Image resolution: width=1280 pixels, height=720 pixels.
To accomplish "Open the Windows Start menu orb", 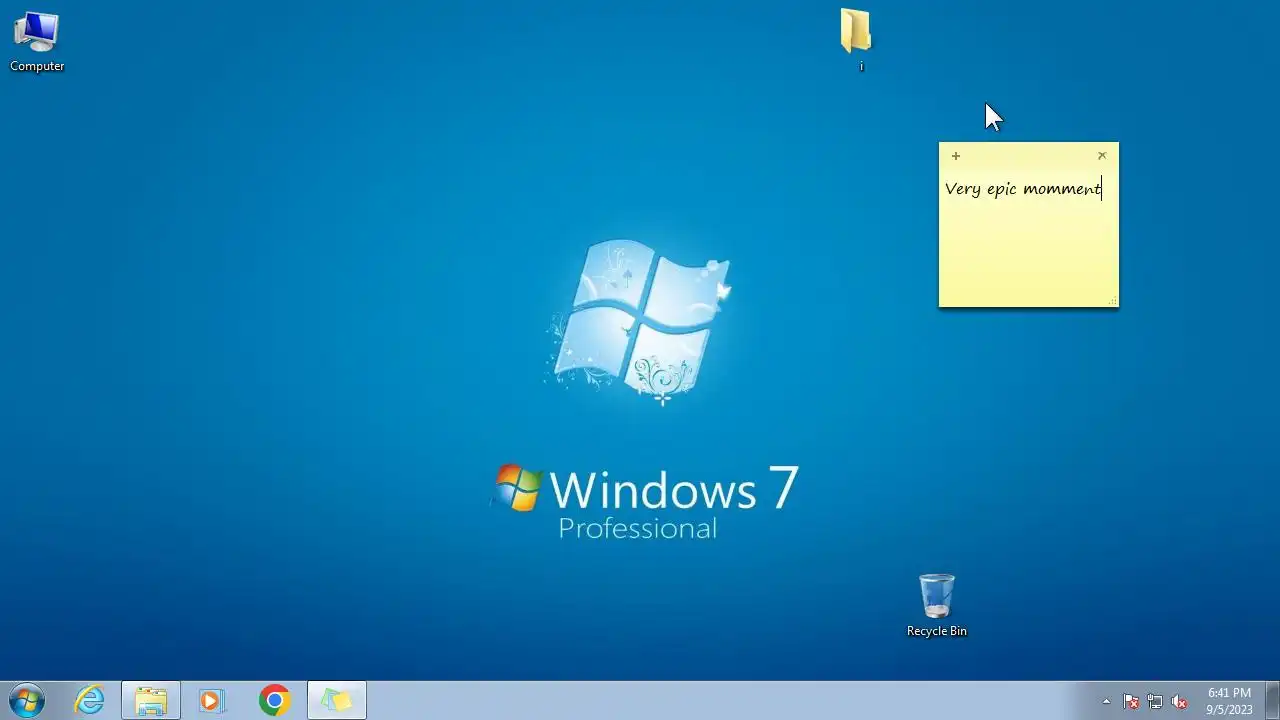I will (x=27, y=700).
